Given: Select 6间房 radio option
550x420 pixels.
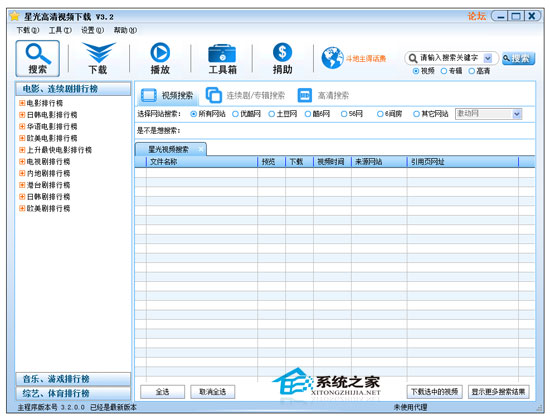Looking at the screenshot, I should click(x=380, y=114).
